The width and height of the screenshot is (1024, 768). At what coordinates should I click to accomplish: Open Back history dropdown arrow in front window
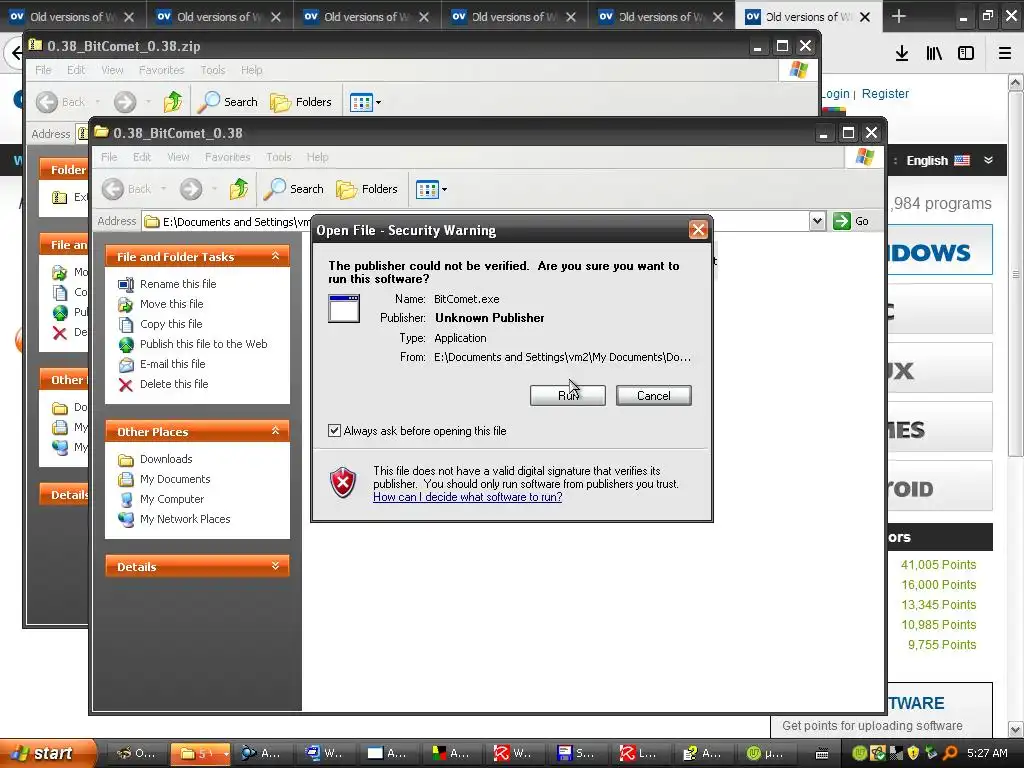163,189
